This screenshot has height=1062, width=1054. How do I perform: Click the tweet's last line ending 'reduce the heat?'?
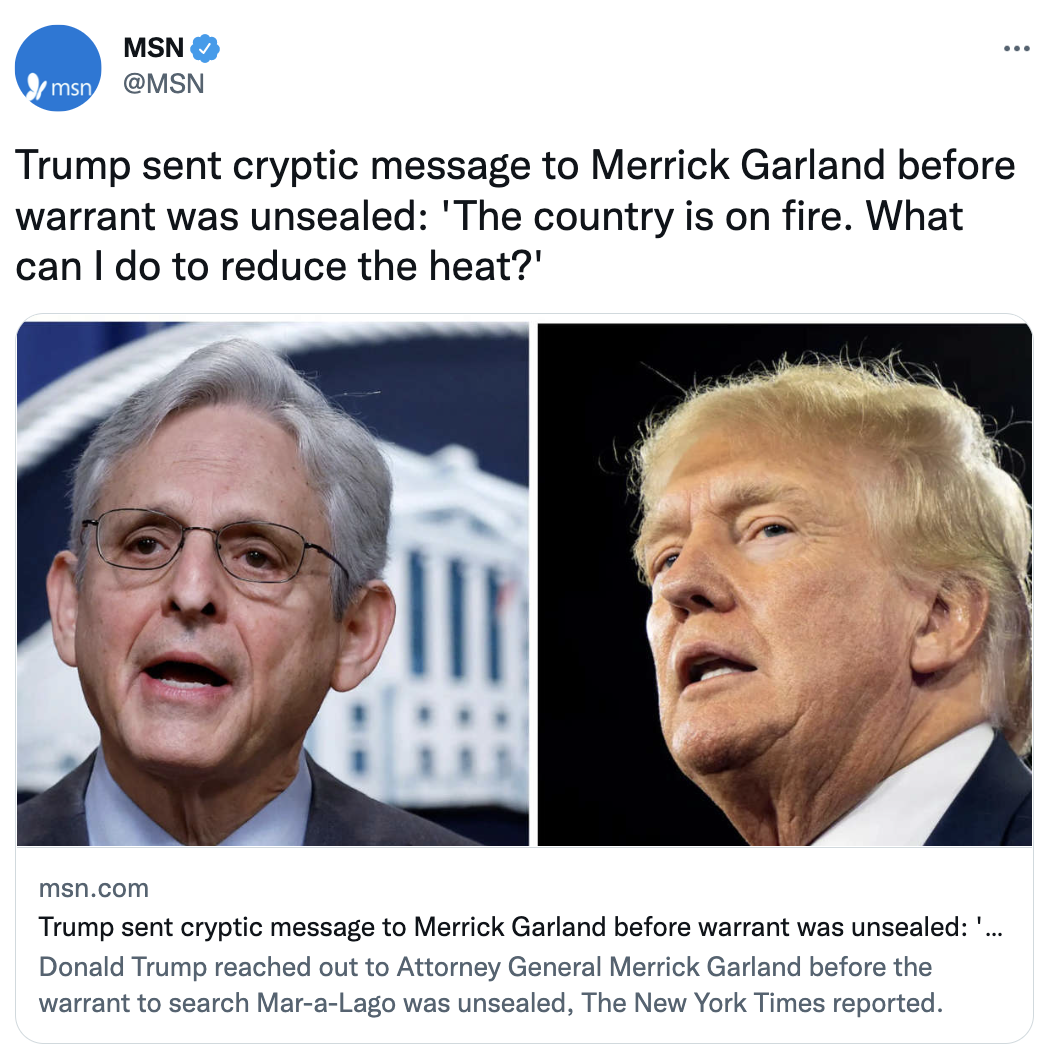point(278,266)
